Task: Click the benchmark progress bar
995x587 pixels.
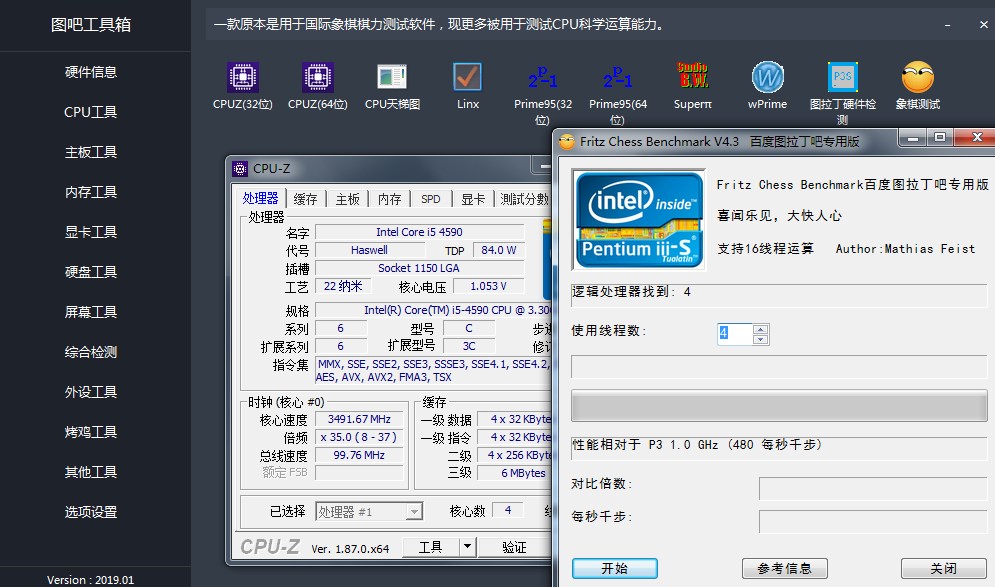Action: point(779,406)
